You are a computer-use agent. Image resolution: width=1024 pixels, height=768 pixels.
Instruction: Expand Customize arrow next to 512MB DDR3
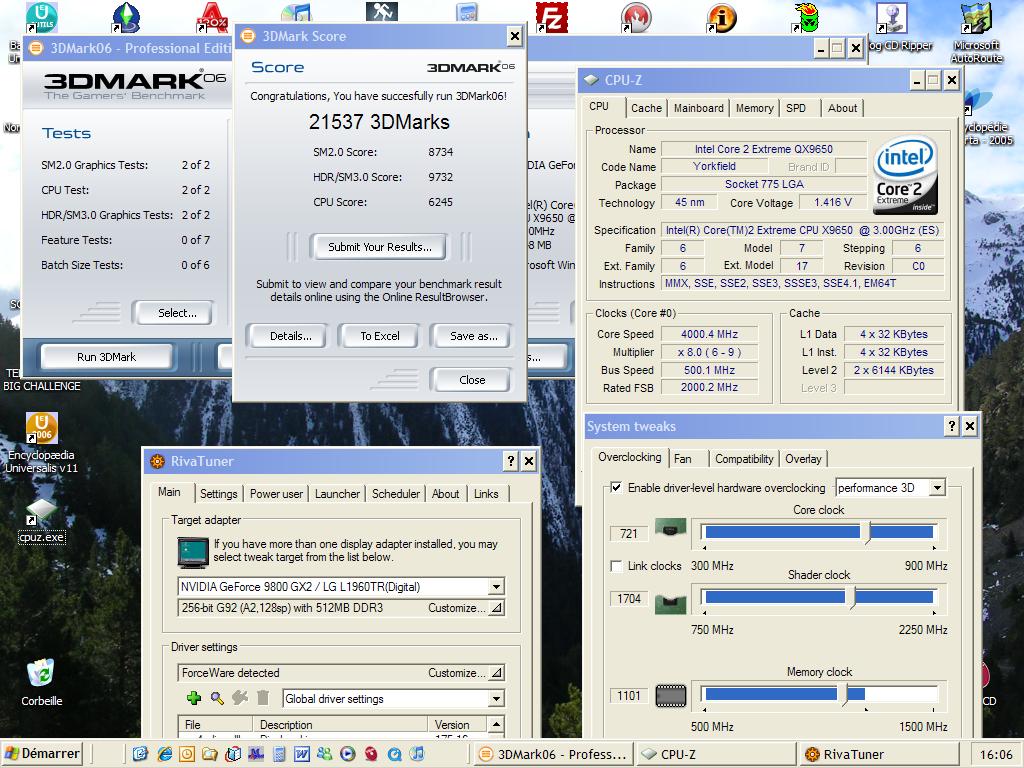coord(496,608)
